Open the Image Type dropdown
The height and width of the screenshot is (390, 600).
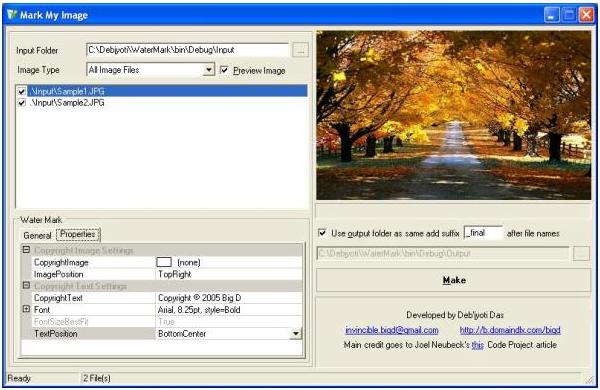pos(209,70)
